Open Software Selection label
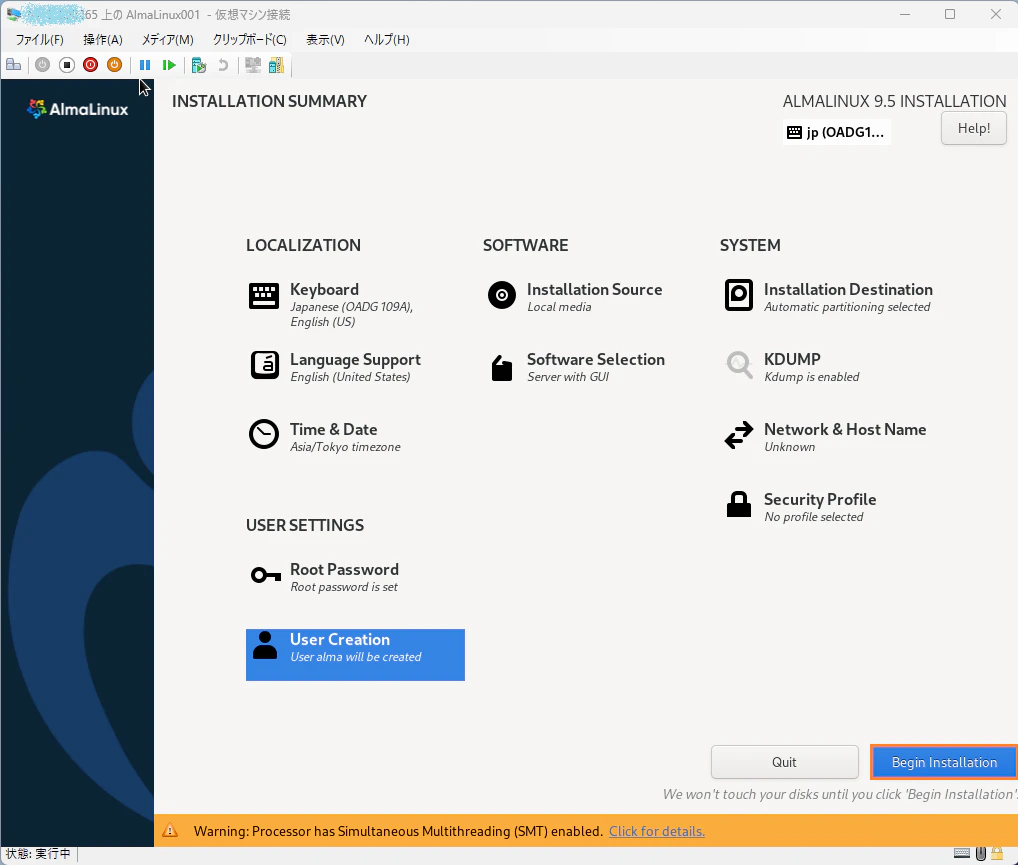 click(x=596, y=360)
